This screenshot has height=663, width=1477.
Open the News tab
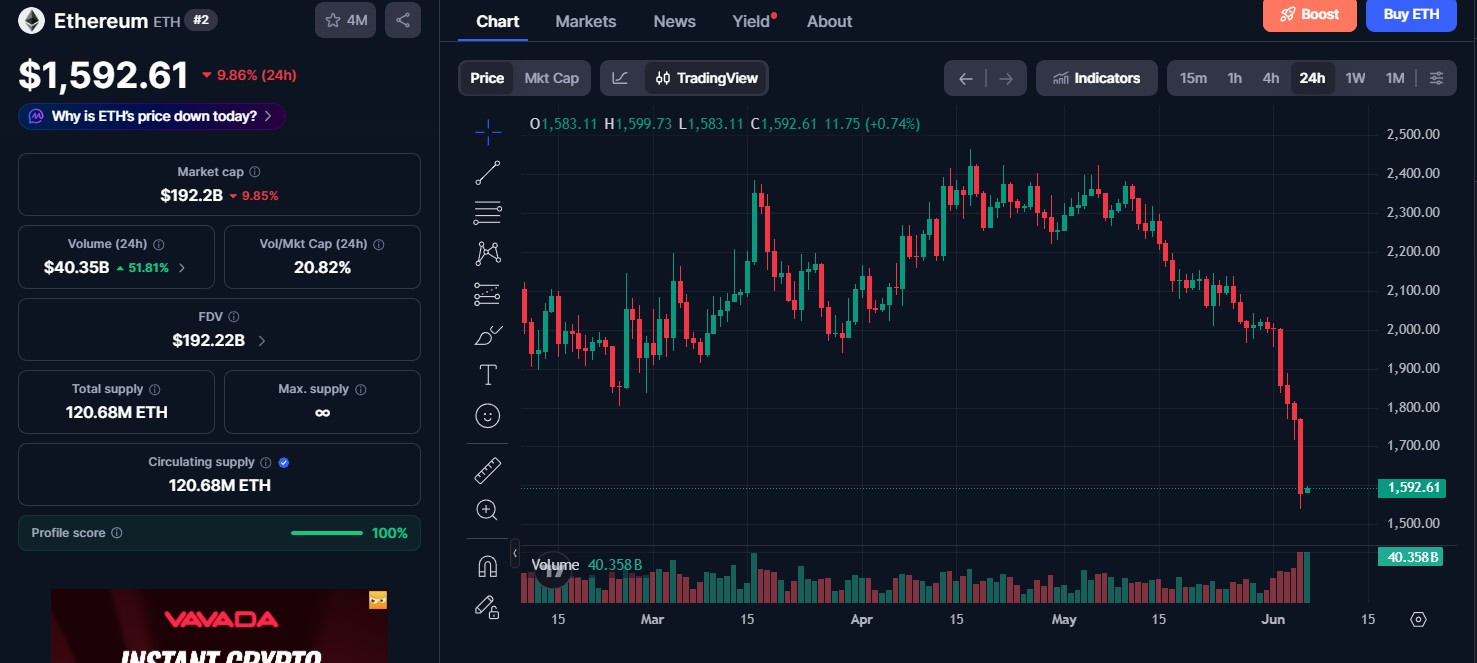point(675,21)
